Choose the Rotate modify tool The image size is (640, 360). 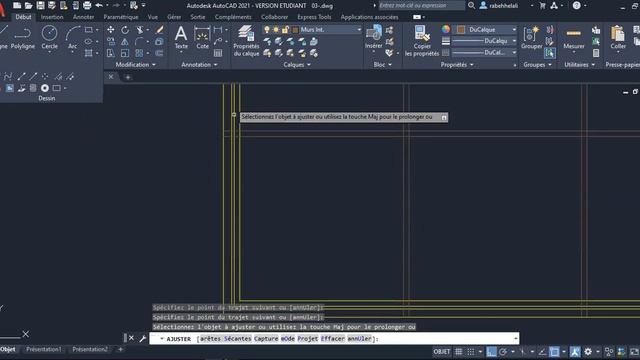click(x=125, y=30)
